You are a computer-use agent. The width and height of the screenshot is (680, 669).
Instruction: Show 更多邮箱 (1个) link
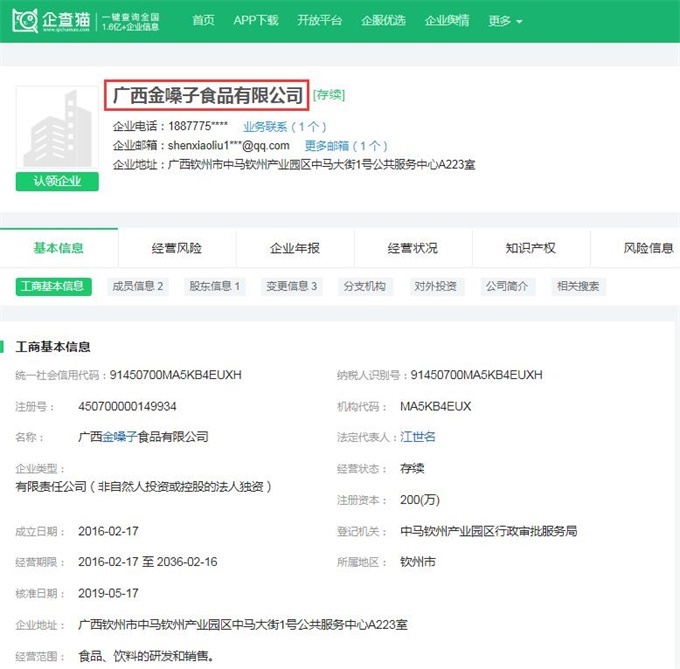(x=346, y=146)
